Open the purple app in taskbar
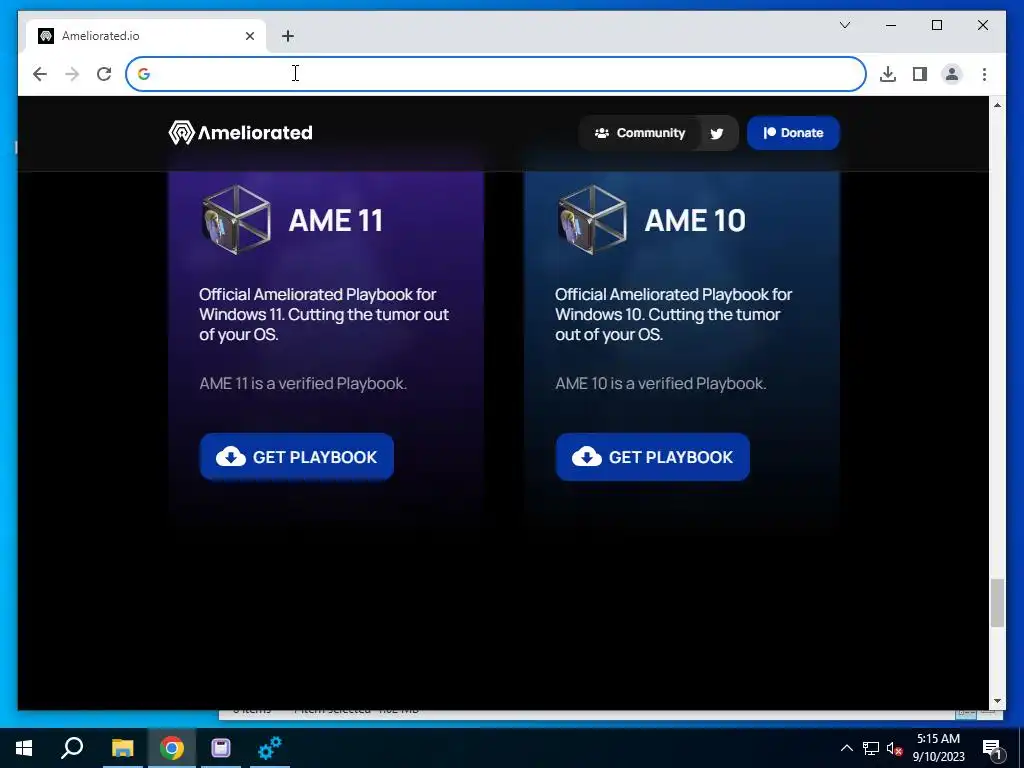The image size is (1024, 768). (x=221, y=748)
